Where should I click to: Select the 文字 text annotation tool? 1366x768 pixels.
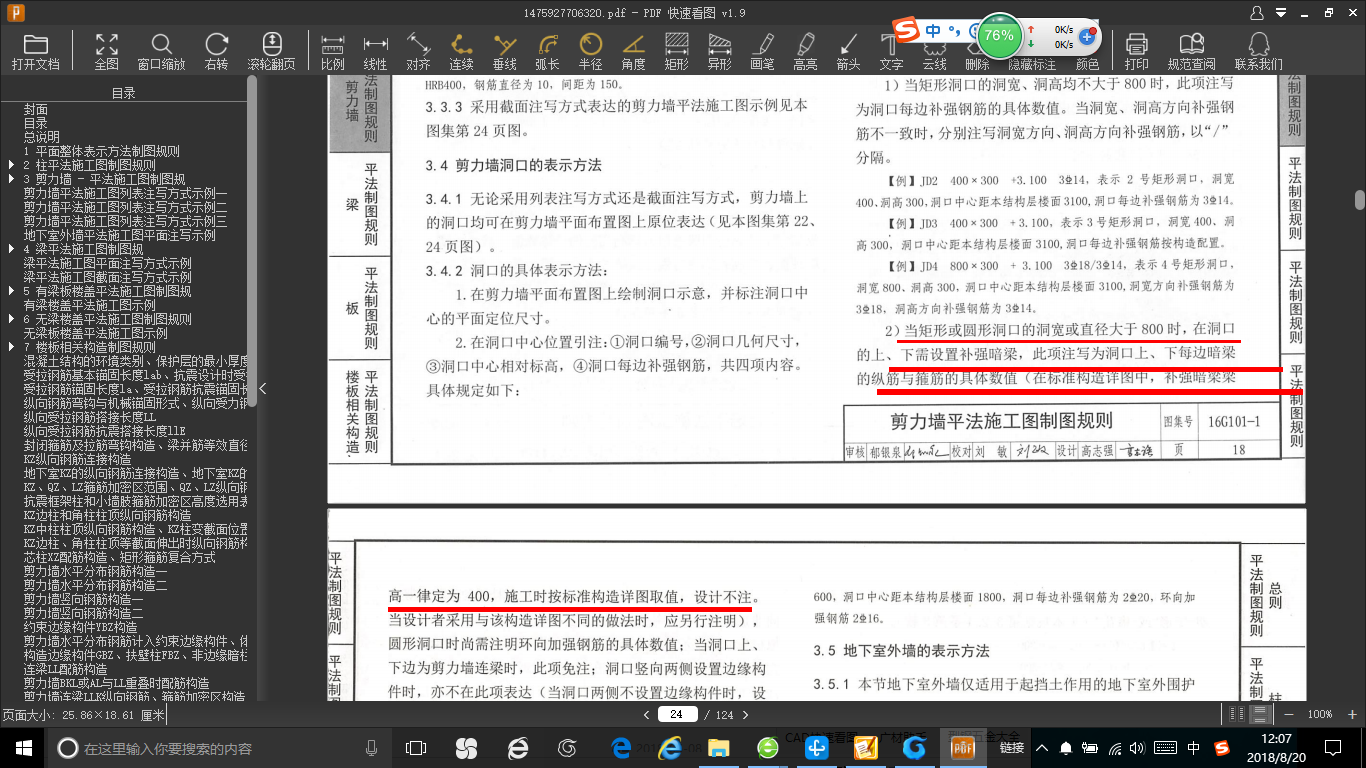point(891,51)
